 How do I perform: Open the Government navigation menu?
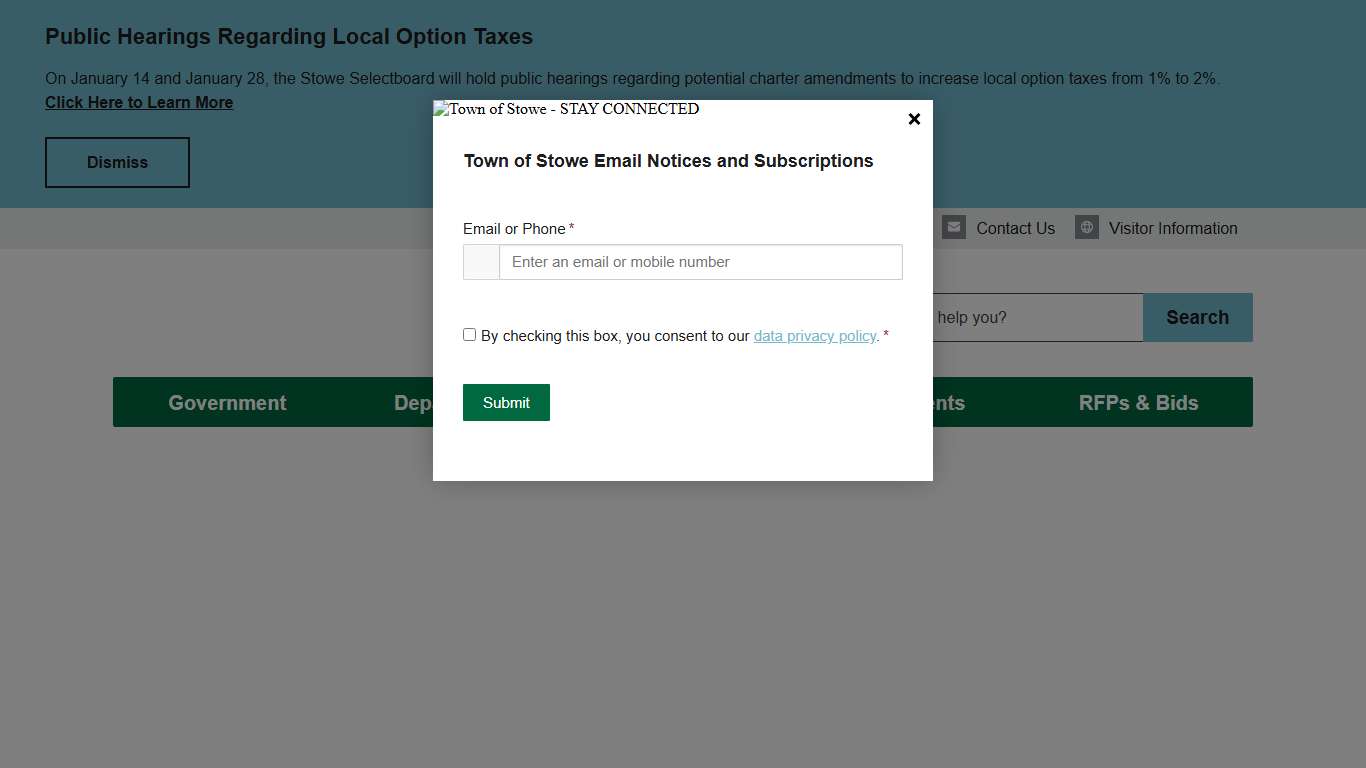click(227, 403)
